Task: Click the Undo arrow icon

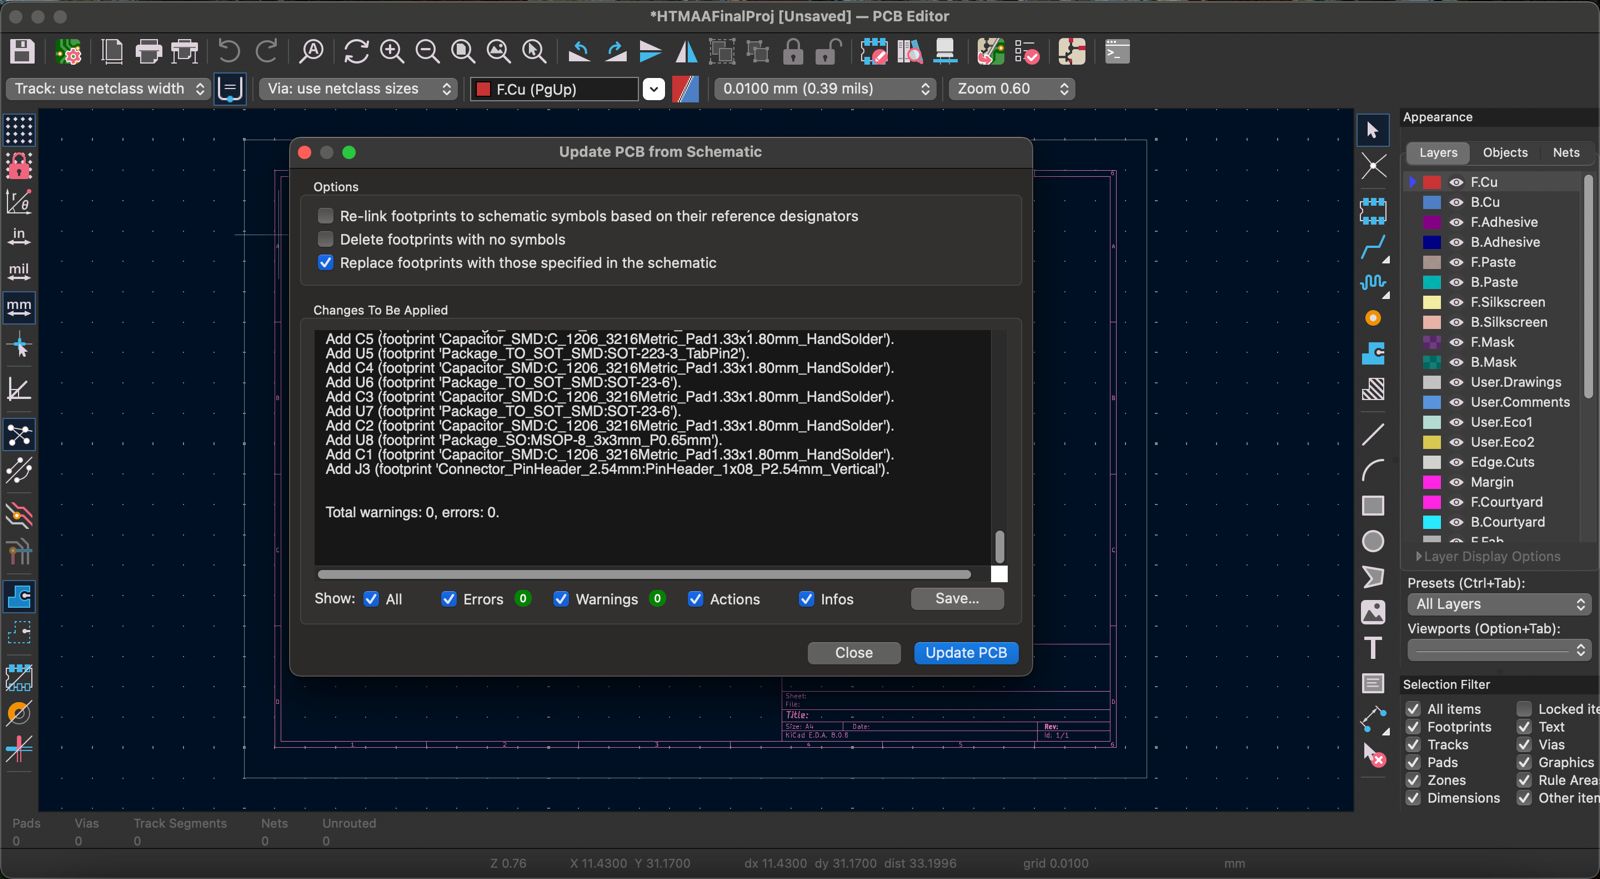Action: [229, 52]
